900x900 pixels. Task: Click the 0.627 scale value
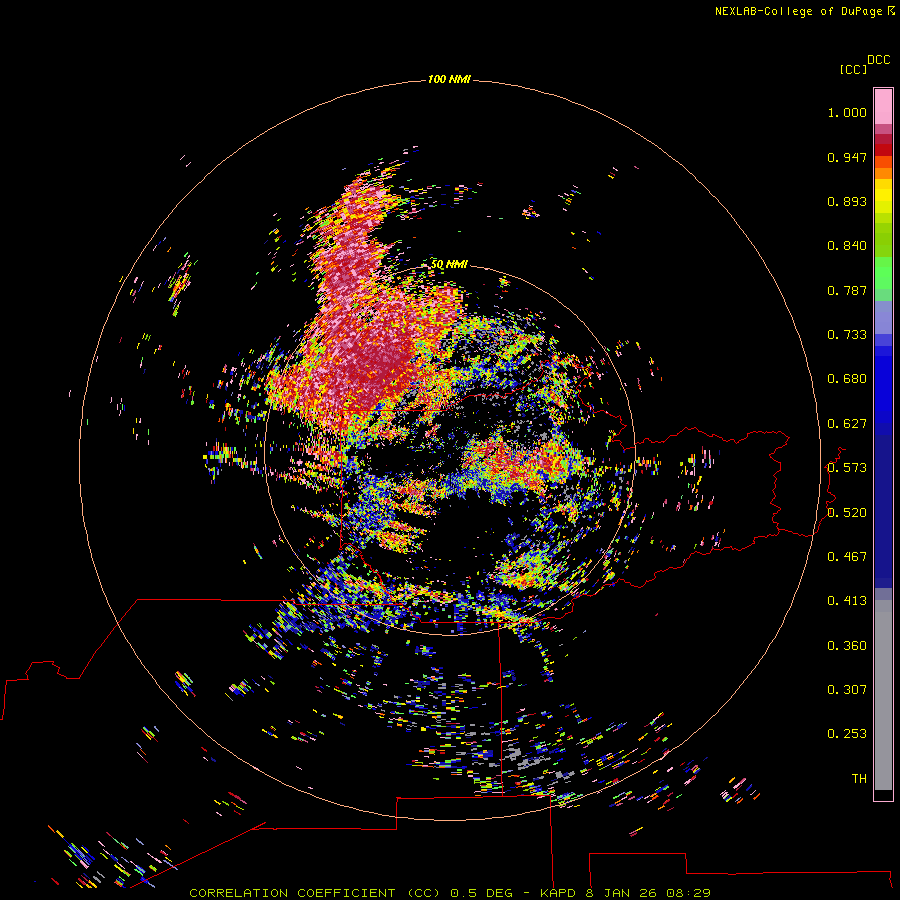[847, 424]
